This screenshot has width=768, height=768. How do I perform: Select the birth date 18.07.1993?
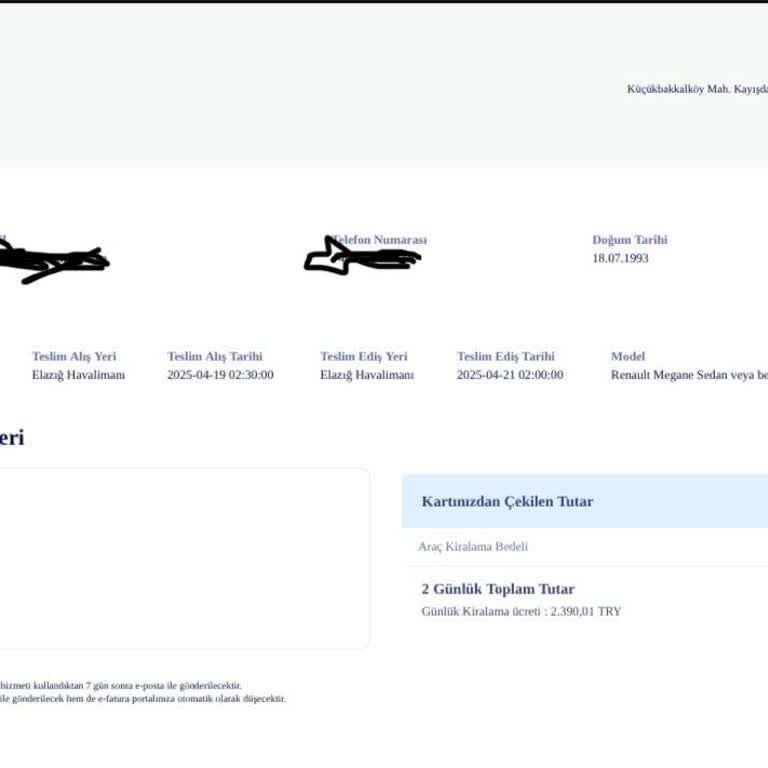[620, 258]
